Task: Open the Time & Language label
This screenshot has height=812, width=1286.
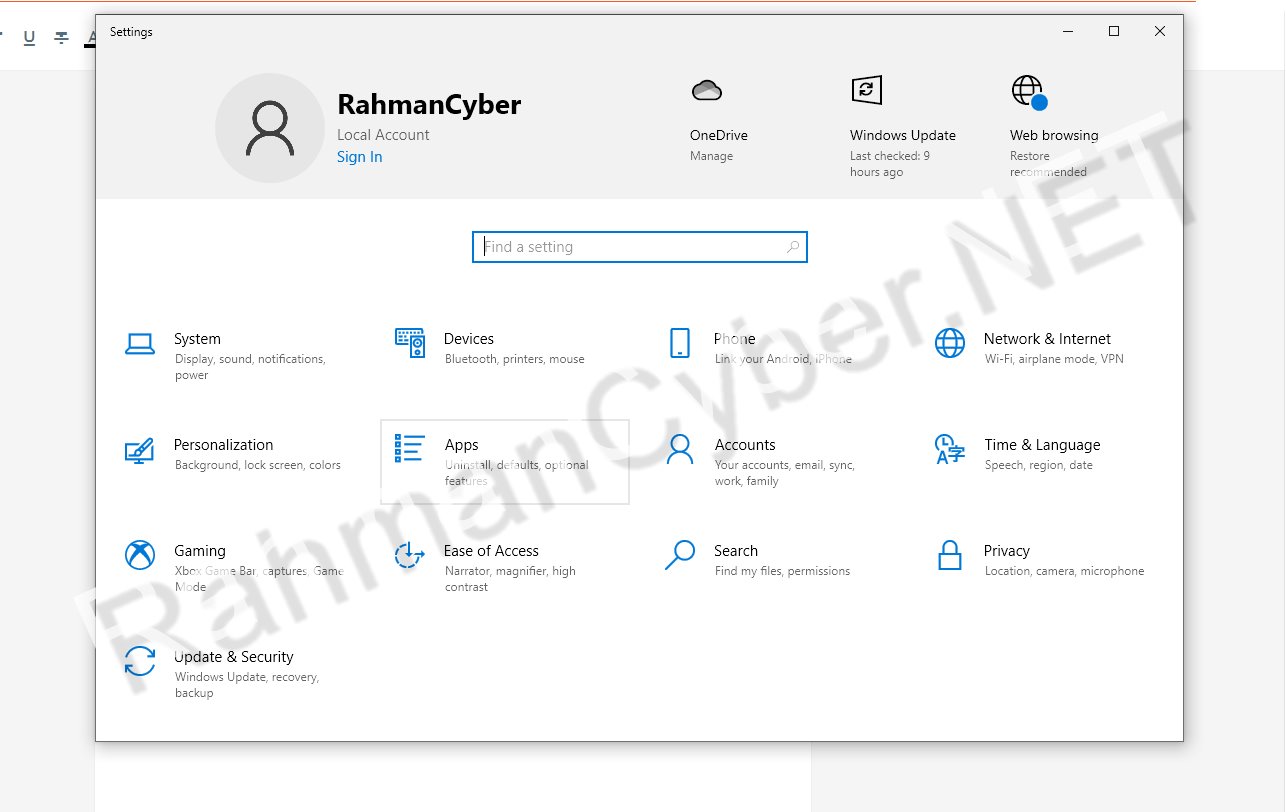Action: tap(1042, 445)
